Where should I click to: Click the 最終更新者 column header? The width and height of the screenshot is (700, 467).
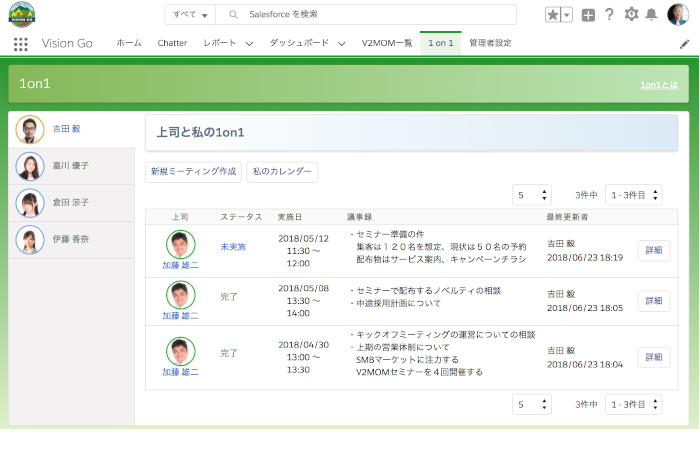[x=567, y=217]
